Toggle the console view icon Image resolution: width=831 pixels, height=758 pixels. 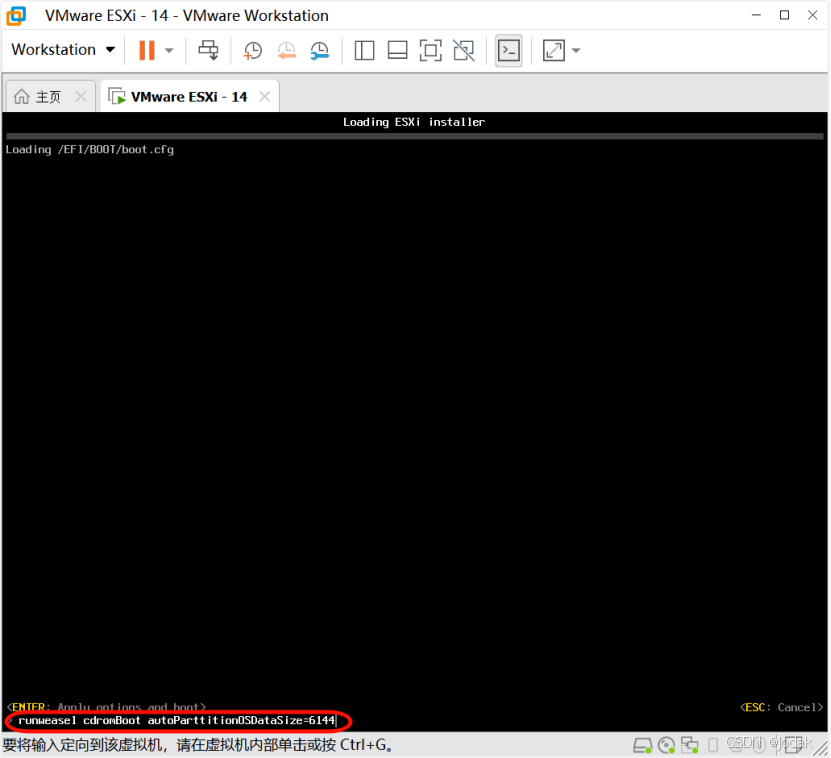[509, 51]
